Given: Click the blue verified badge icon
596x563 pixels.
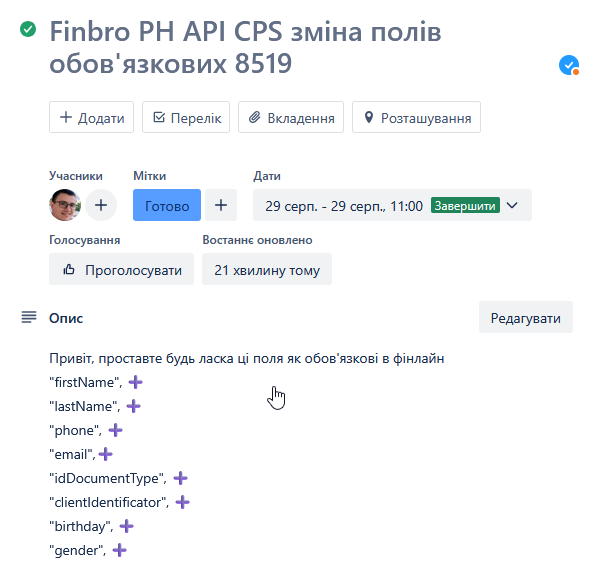Looking at the screenshot, I should (x=569, y=65).
